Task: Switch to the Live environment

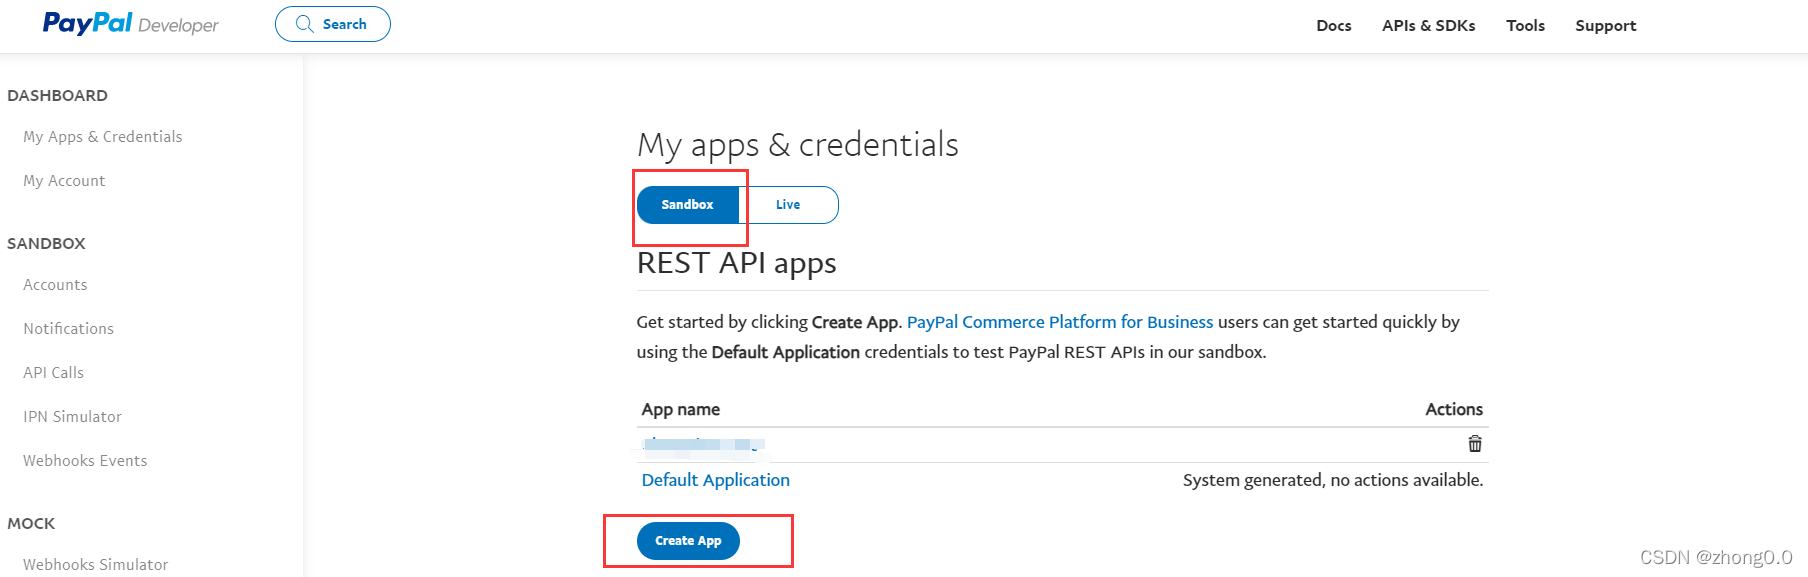Action: click(x=788, y=205)
